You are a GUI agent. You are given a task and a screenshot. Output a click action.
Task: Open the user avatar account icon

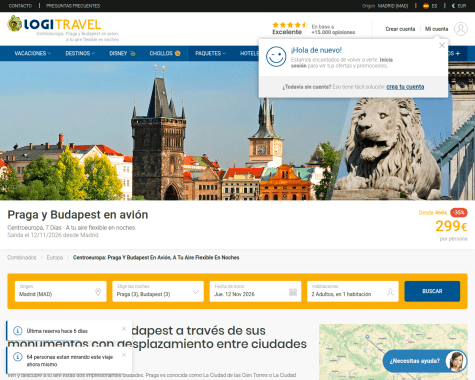tap(461, 29)
